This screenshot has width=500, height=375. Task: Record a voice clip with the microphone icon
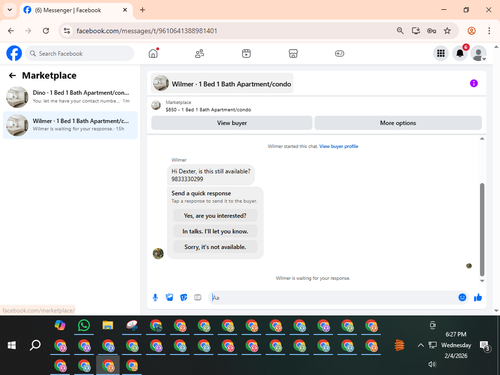(155, 297)
